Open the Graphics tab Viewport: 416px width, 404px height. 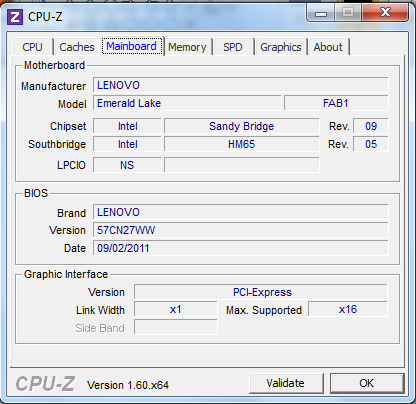pyautogui.click(x=281, y=47)
